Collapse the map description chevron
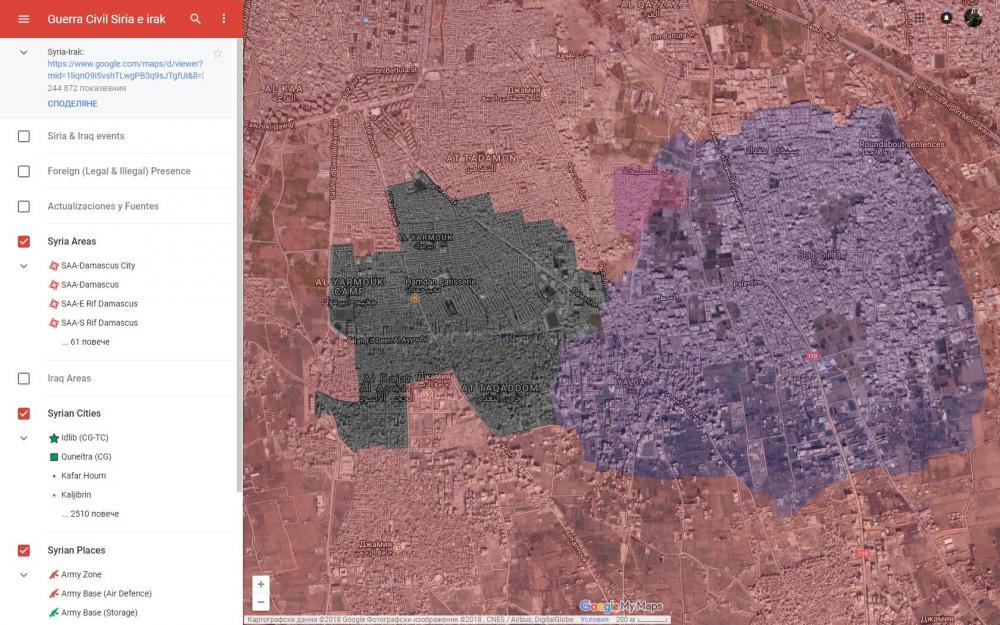The image size is (1000, 625). [24, 52]
